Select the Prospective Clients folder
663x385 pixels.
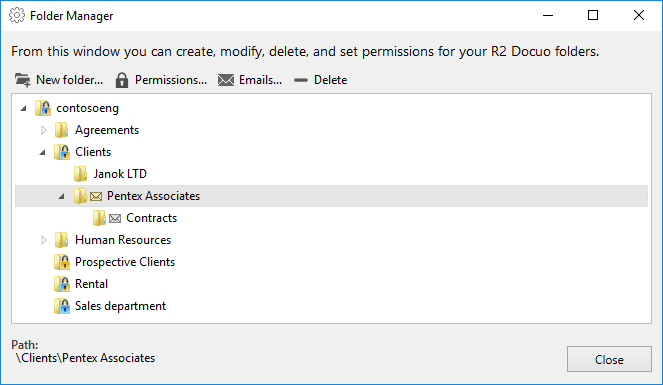point(125,262)
